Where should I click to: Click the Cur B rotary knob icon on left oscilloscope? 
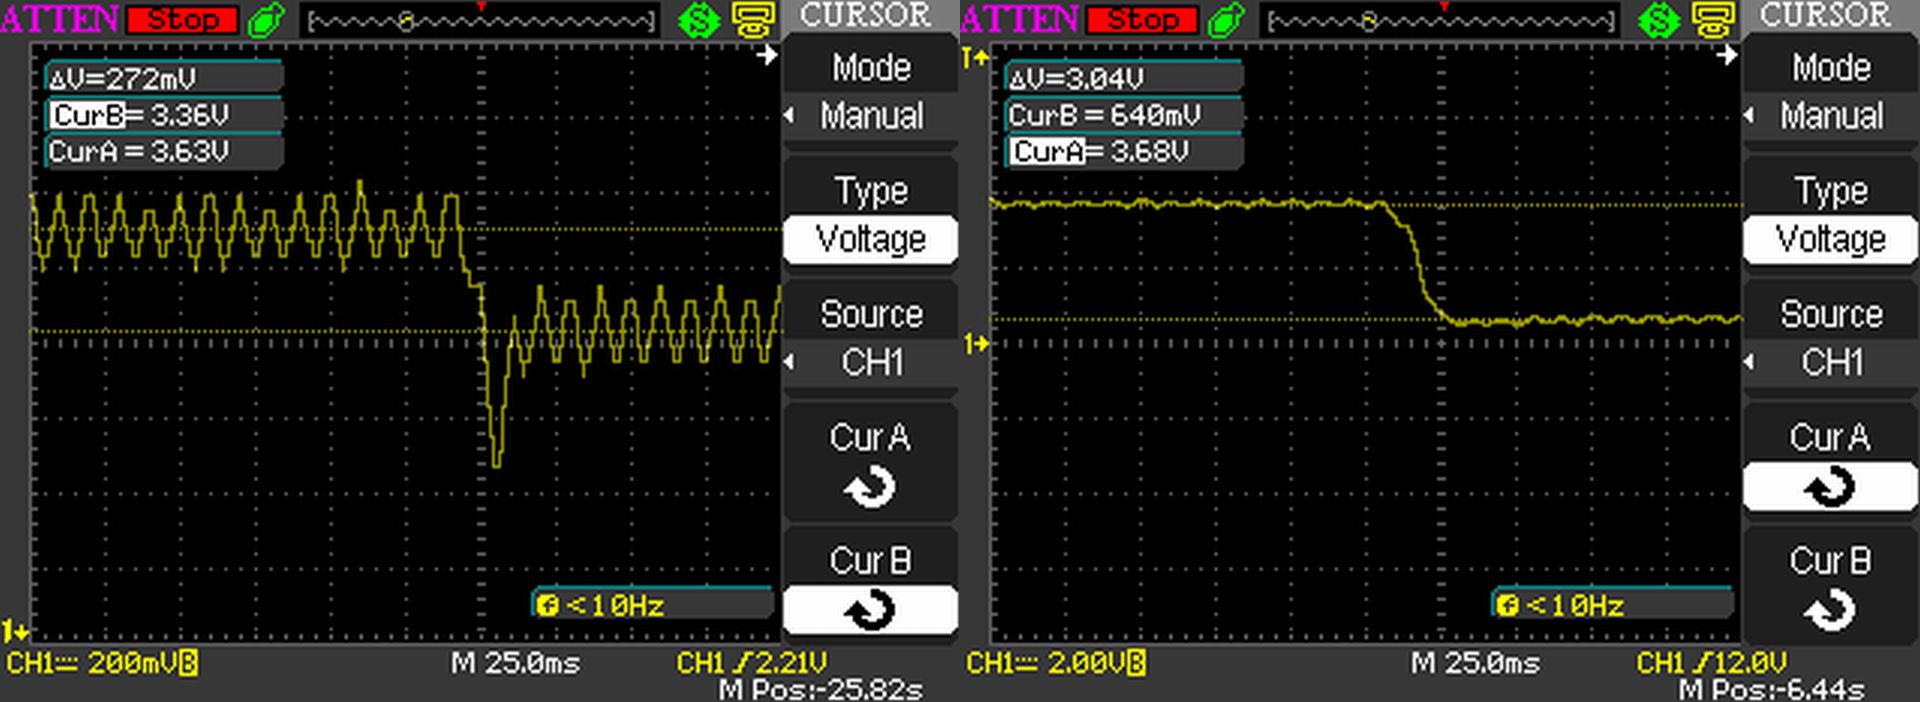869,610
